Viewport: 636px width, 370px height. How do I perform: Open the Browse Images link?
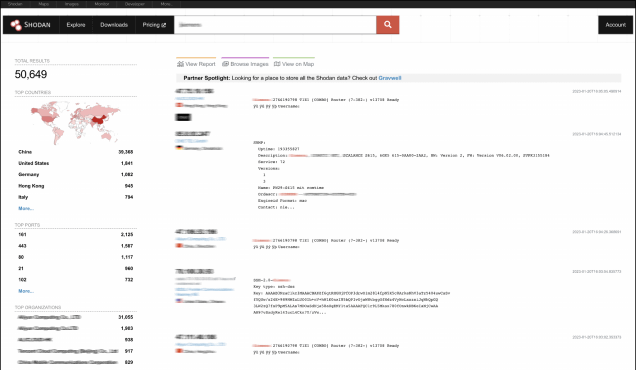click(245, 64)
